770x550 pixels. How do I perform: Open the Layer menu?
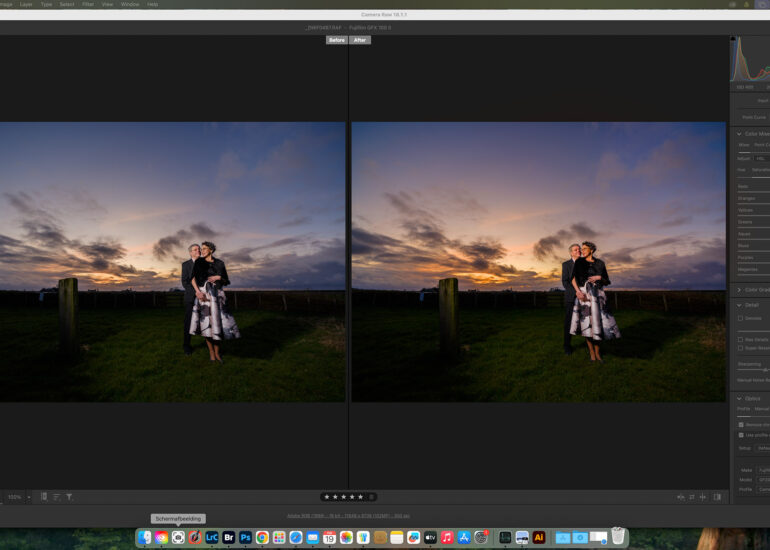click(x=26, y=4)
